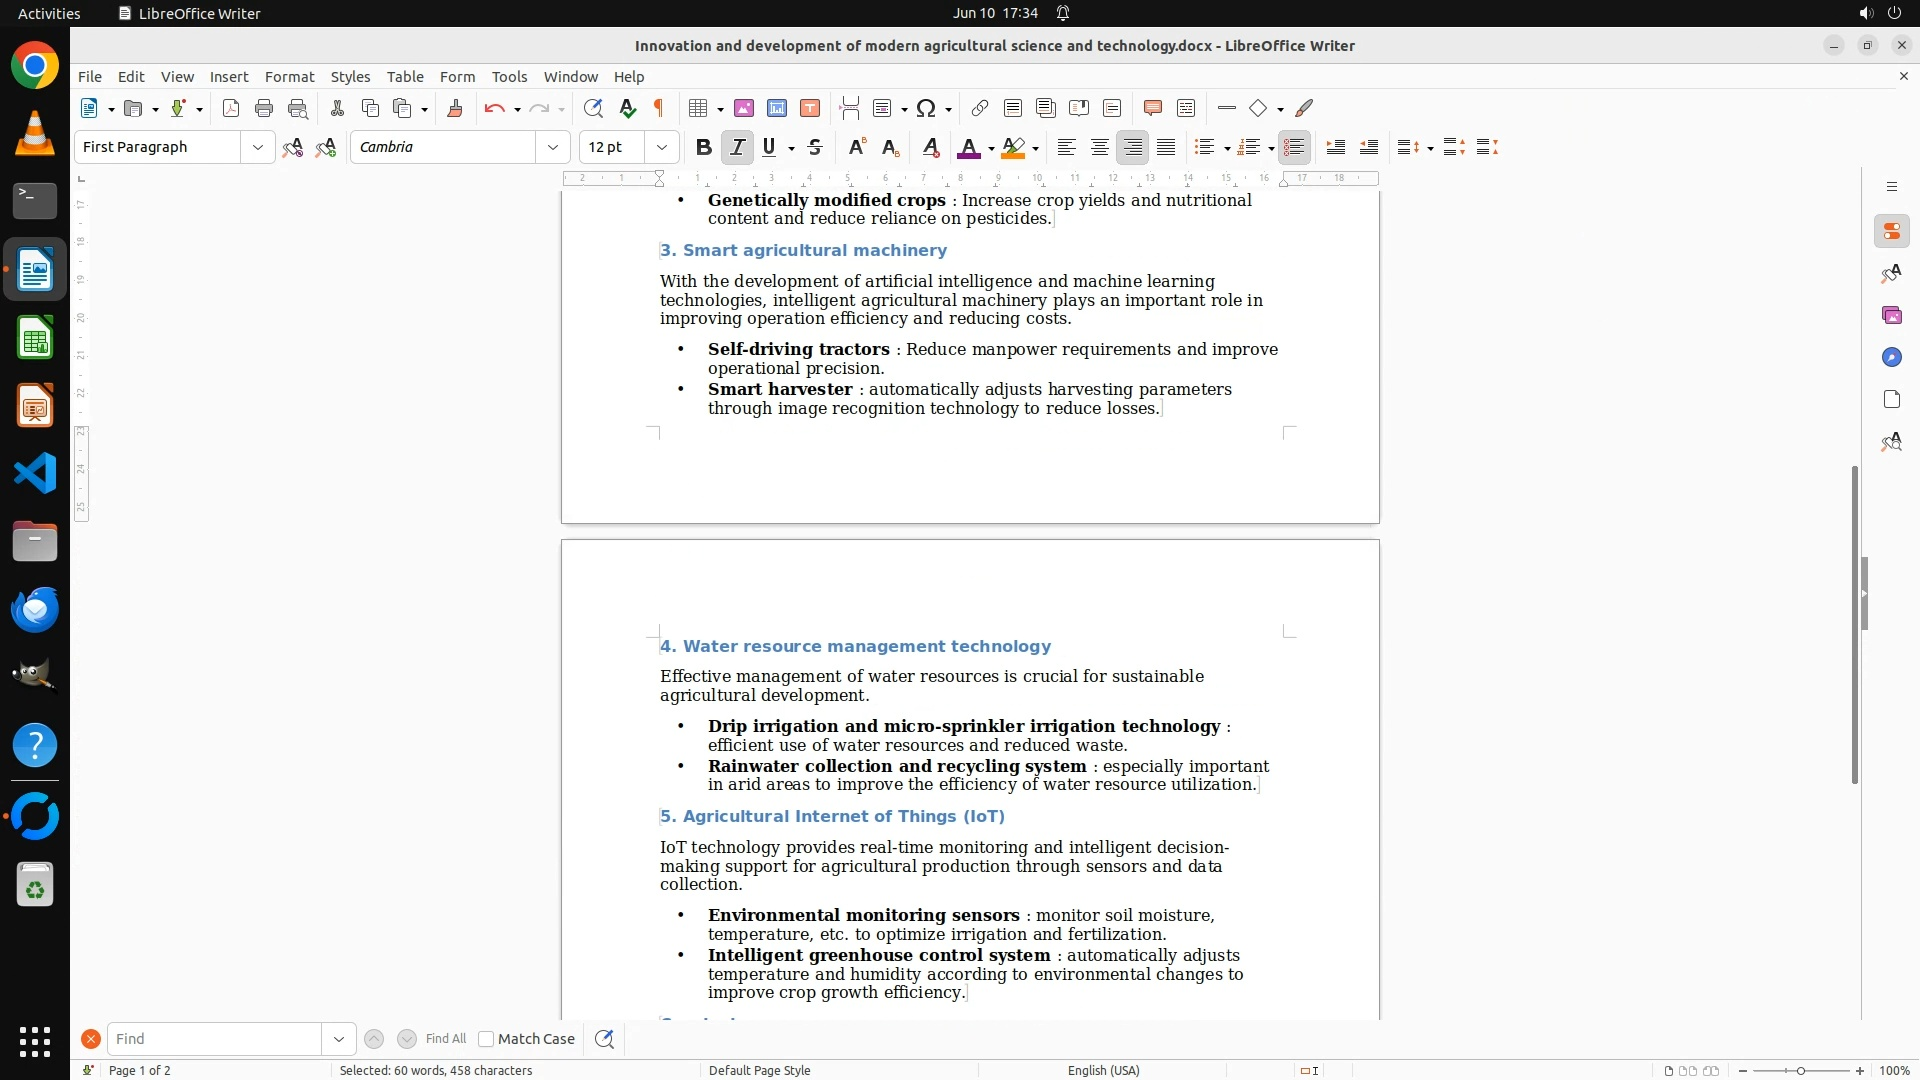Apply strikethrough formatting
This screenshot has height=1080, width=1920.
tap(815, 148)
